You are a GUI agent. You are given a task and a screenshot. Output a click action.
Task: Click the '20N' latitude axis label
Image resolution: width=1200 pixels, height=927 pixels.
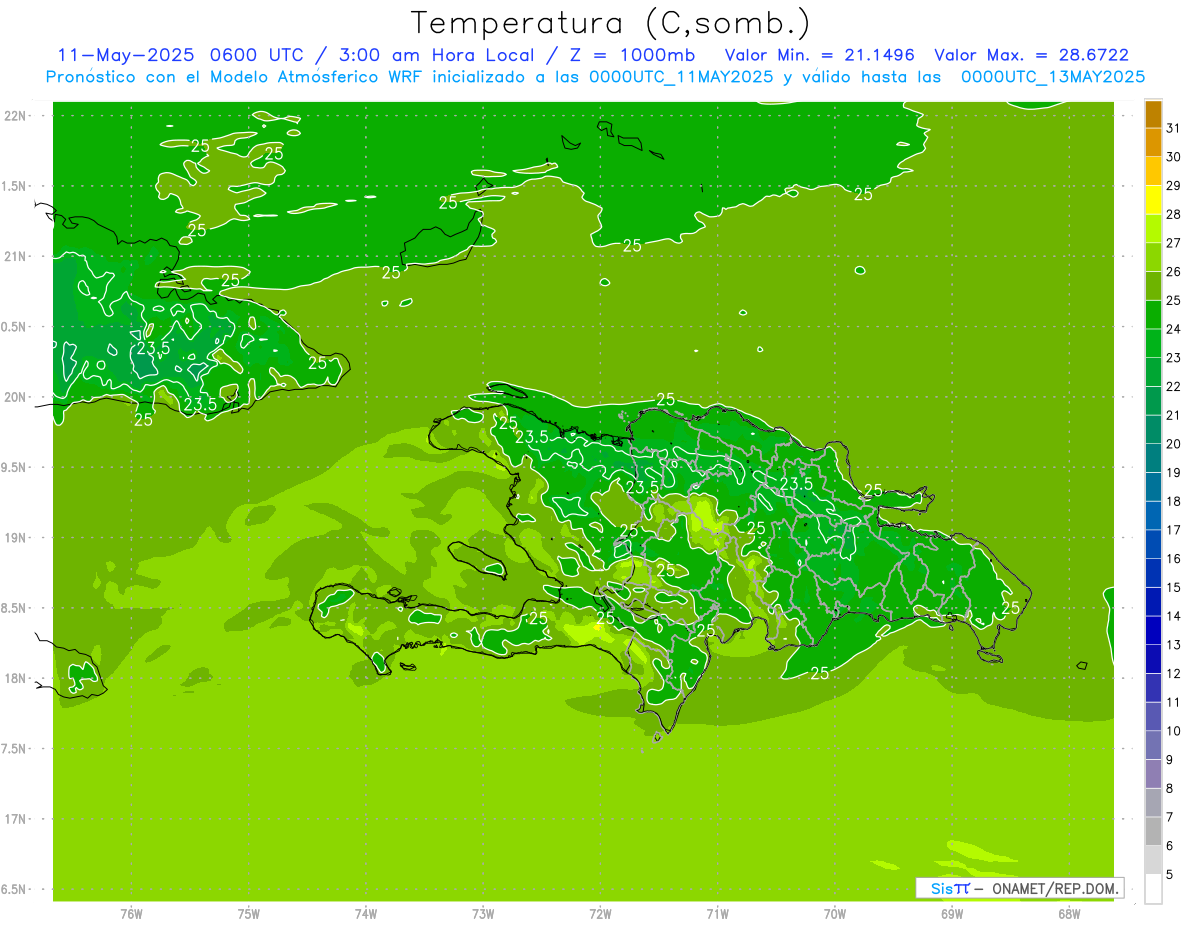coord(15,397)
